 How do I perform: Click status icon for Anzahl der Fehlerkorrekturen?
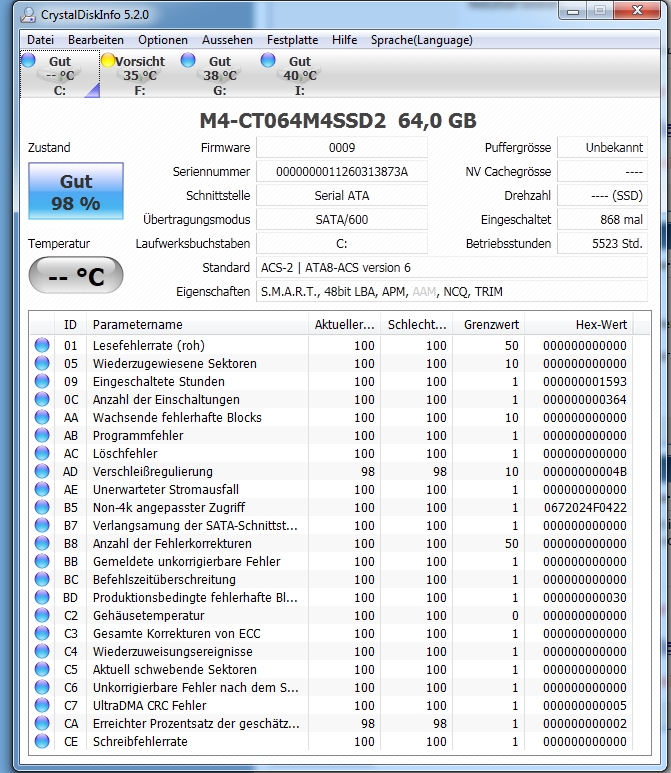pos(42,543)
